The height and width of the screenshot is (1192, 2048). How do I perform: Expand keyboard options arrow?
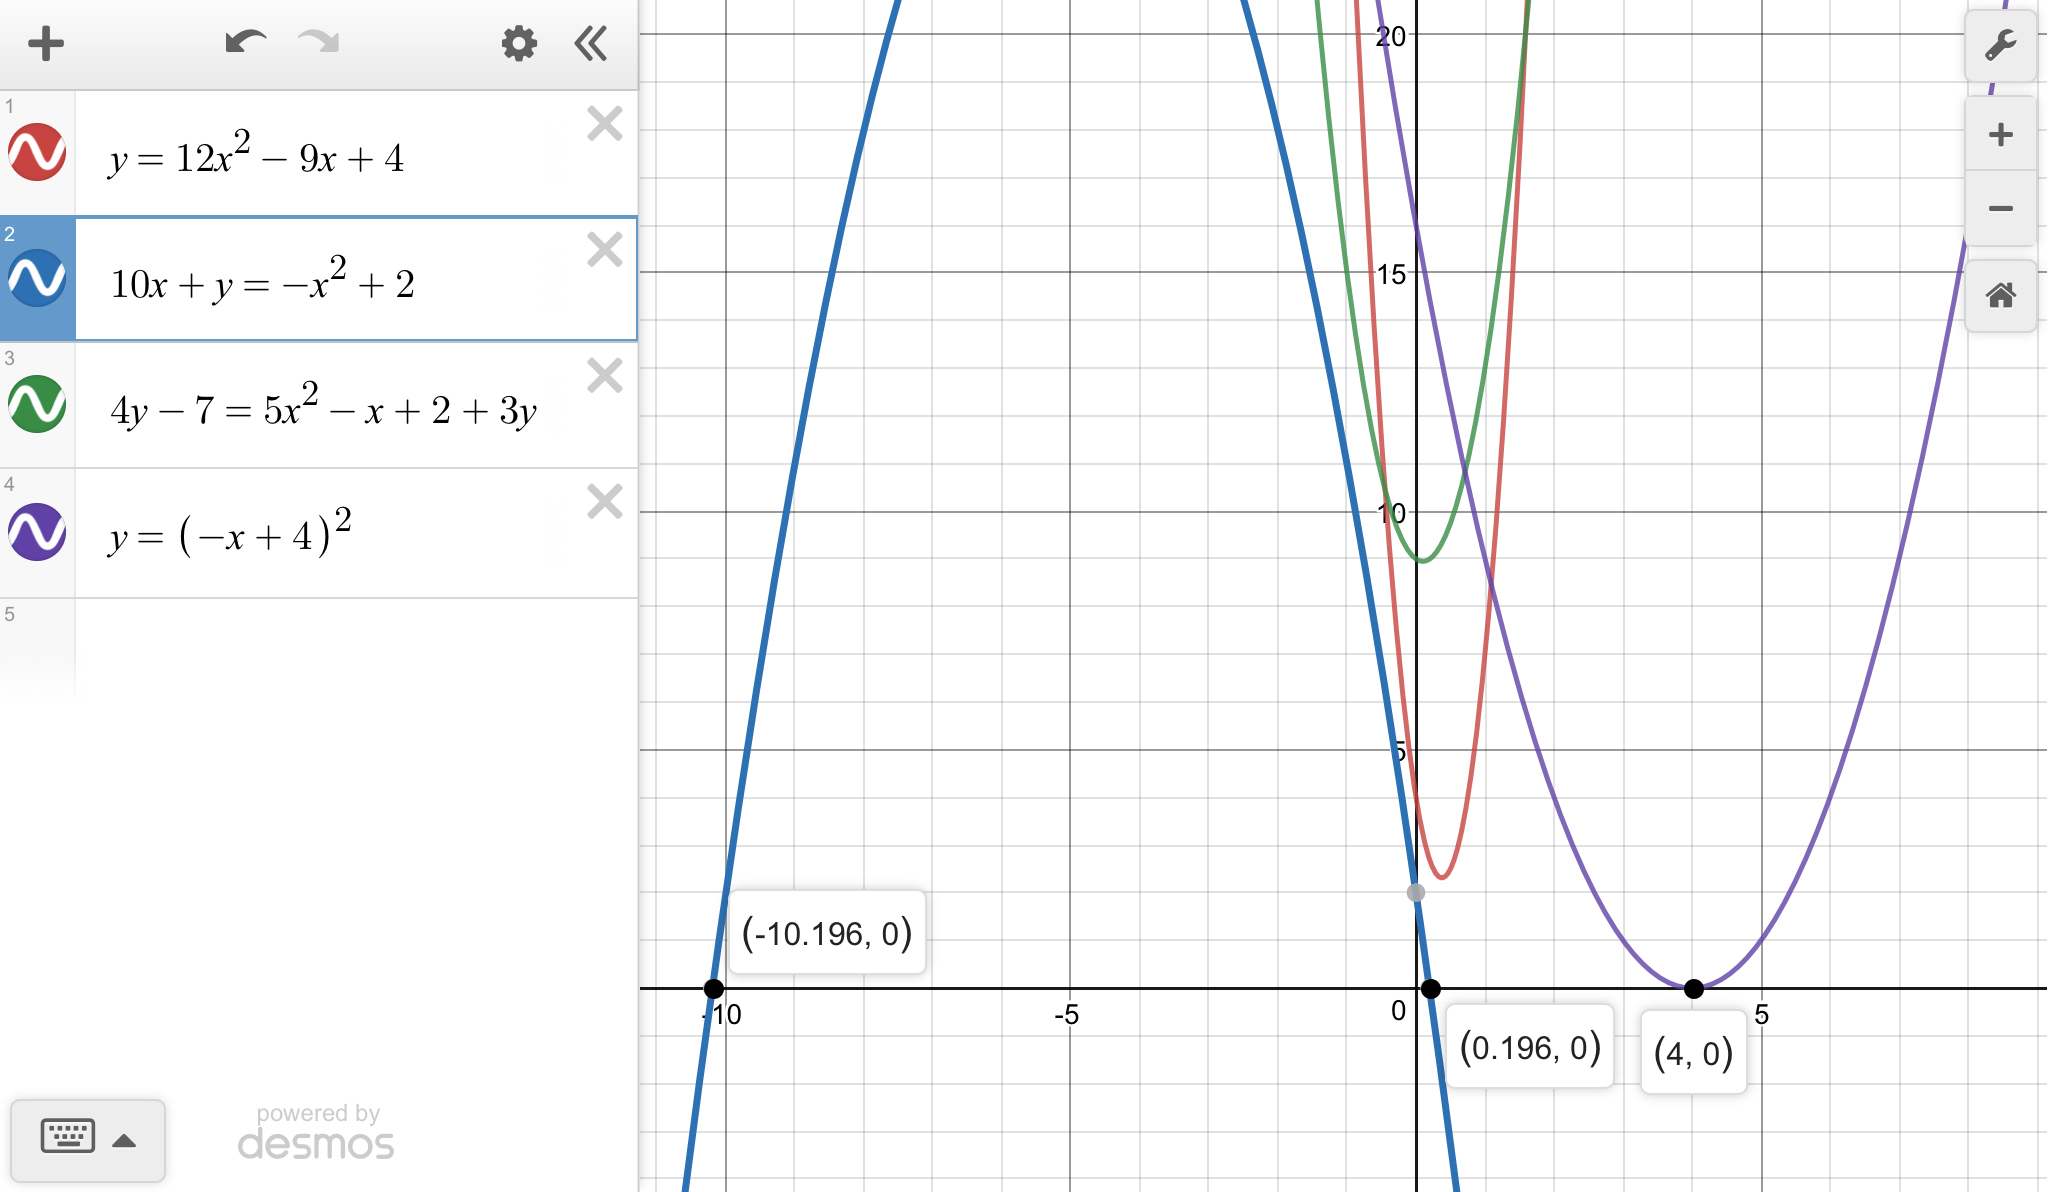pyautogui.click(x=124, y=1141)
